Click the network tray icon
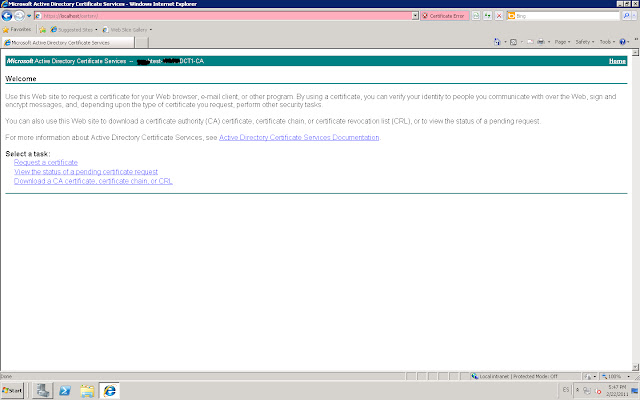 587,391
